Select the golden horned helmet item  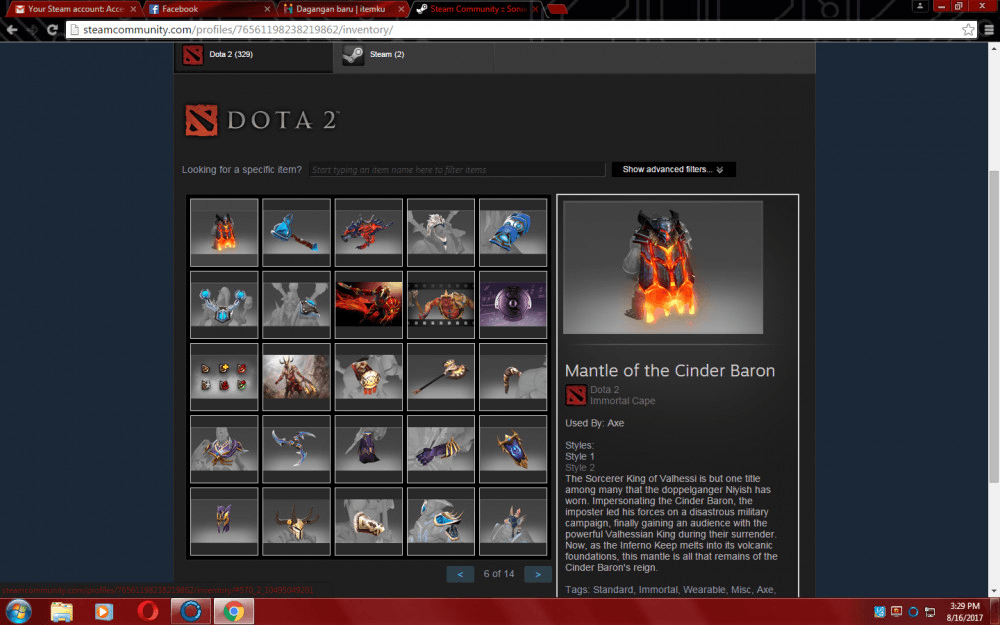pyautogui.click(x=296, y=521)
